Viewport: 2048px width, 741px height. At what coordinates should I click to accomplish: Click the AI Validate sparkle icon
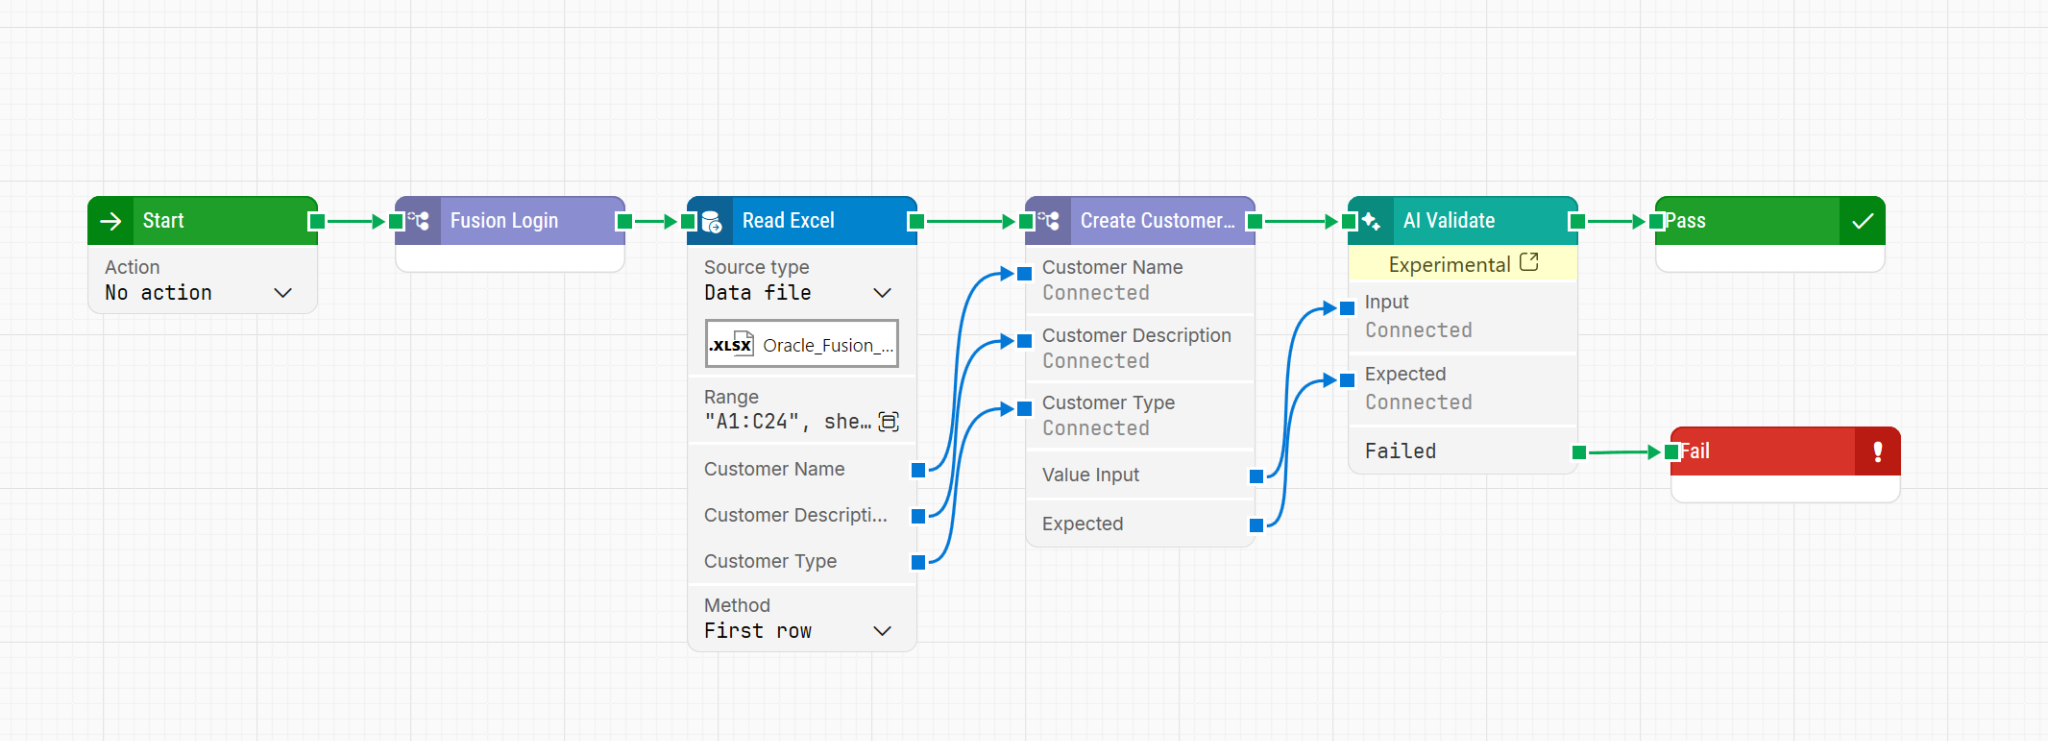click(1371, 221)
